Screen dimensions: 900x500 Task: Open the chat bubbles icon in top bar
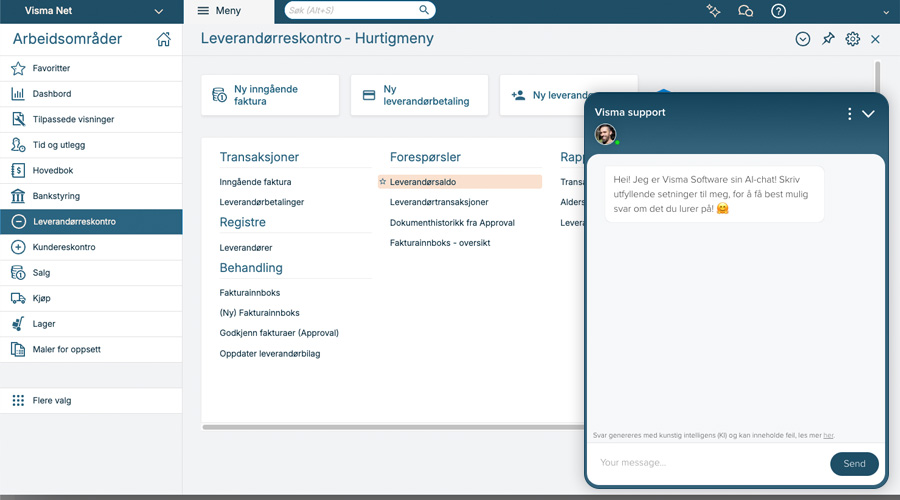click(x=745, y=10)
